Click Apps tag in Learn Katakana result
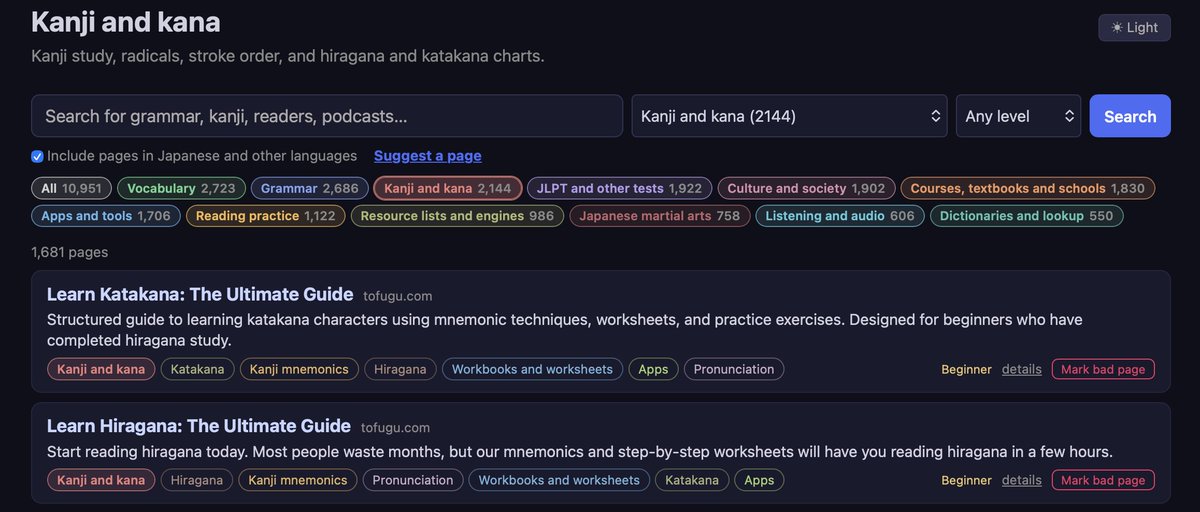This screenshot has height=512, width=1200. click(653, 369)
